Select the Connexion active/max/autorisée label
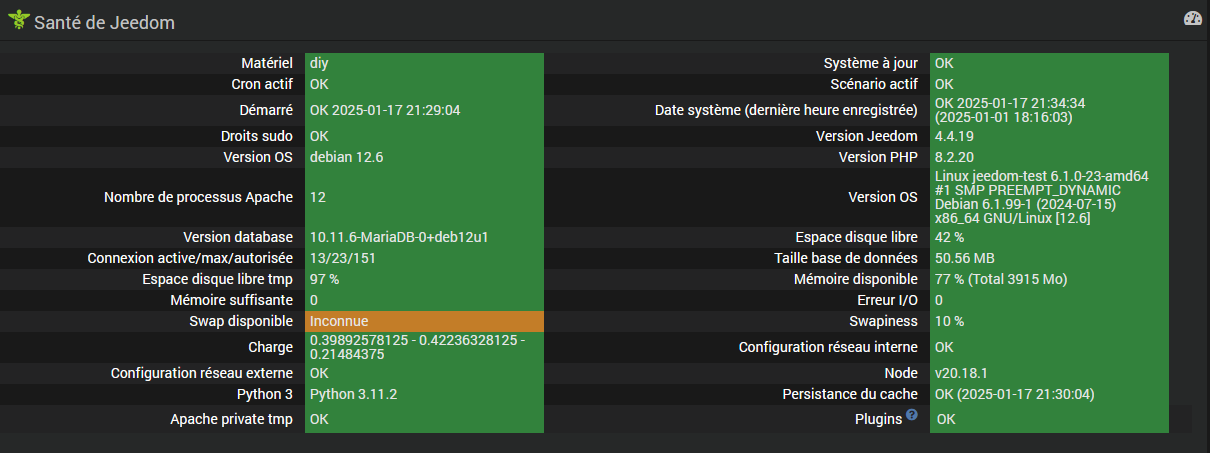Screen dimensions: 1210x453 point(190,258)
